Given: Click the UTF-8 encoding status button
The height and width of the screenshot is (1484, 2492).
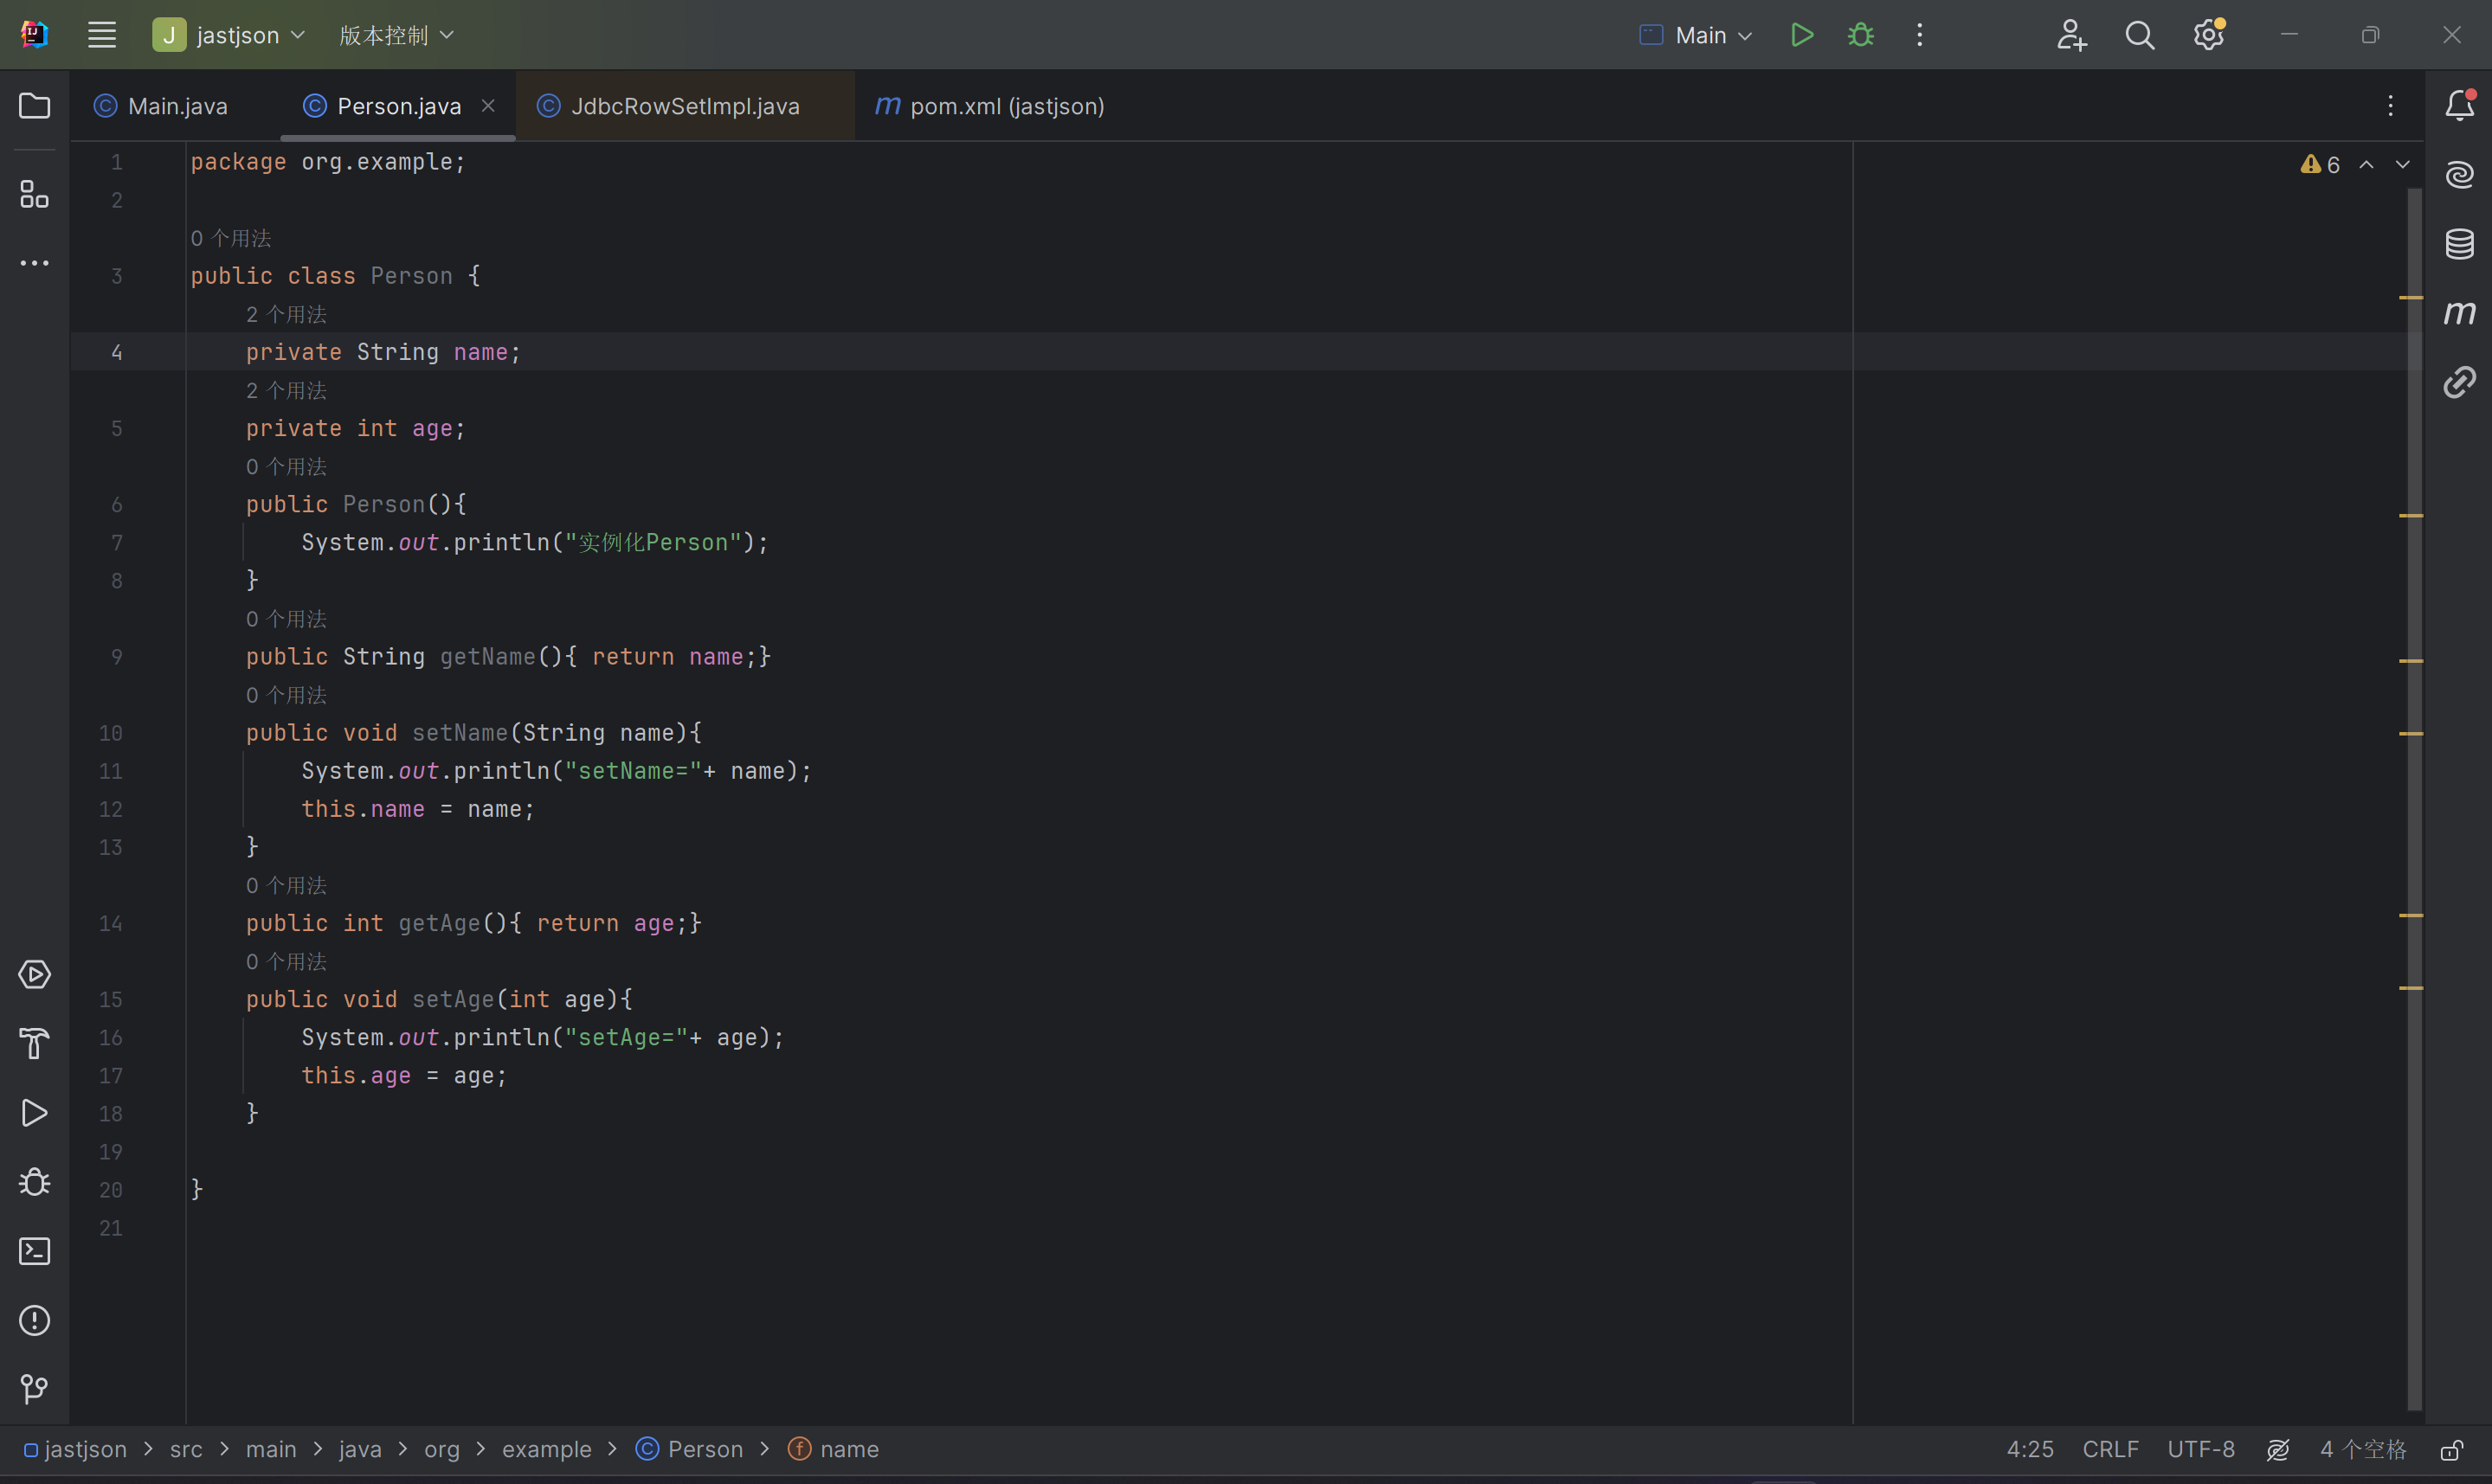Looking at the screenshot, I should pos(2200,1450).
